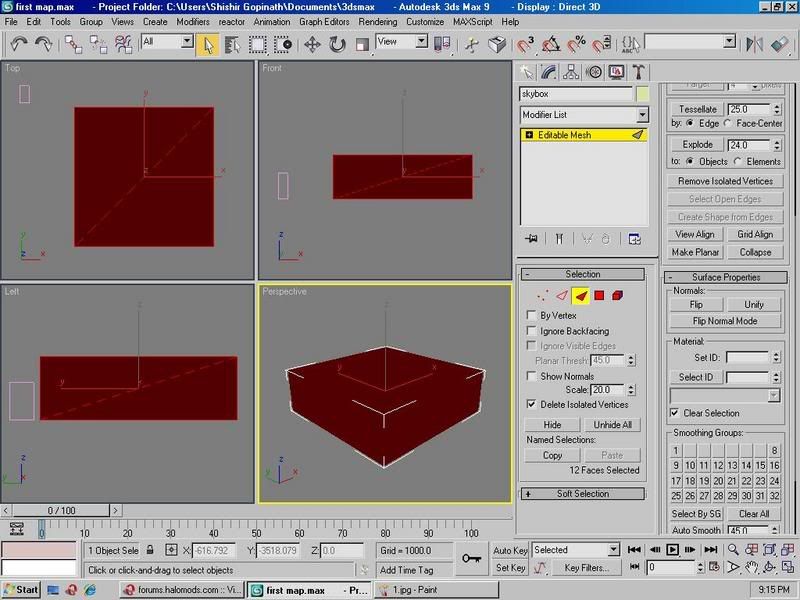Click the Tessellate button
The image size is (800, 600).
tap(697, 109)
